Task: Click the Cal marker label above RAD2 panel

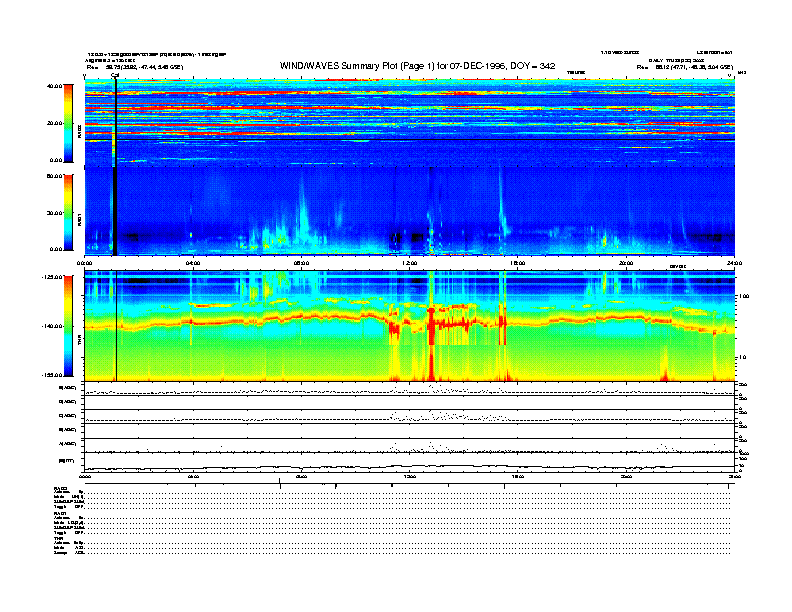Action: (115, 76)
